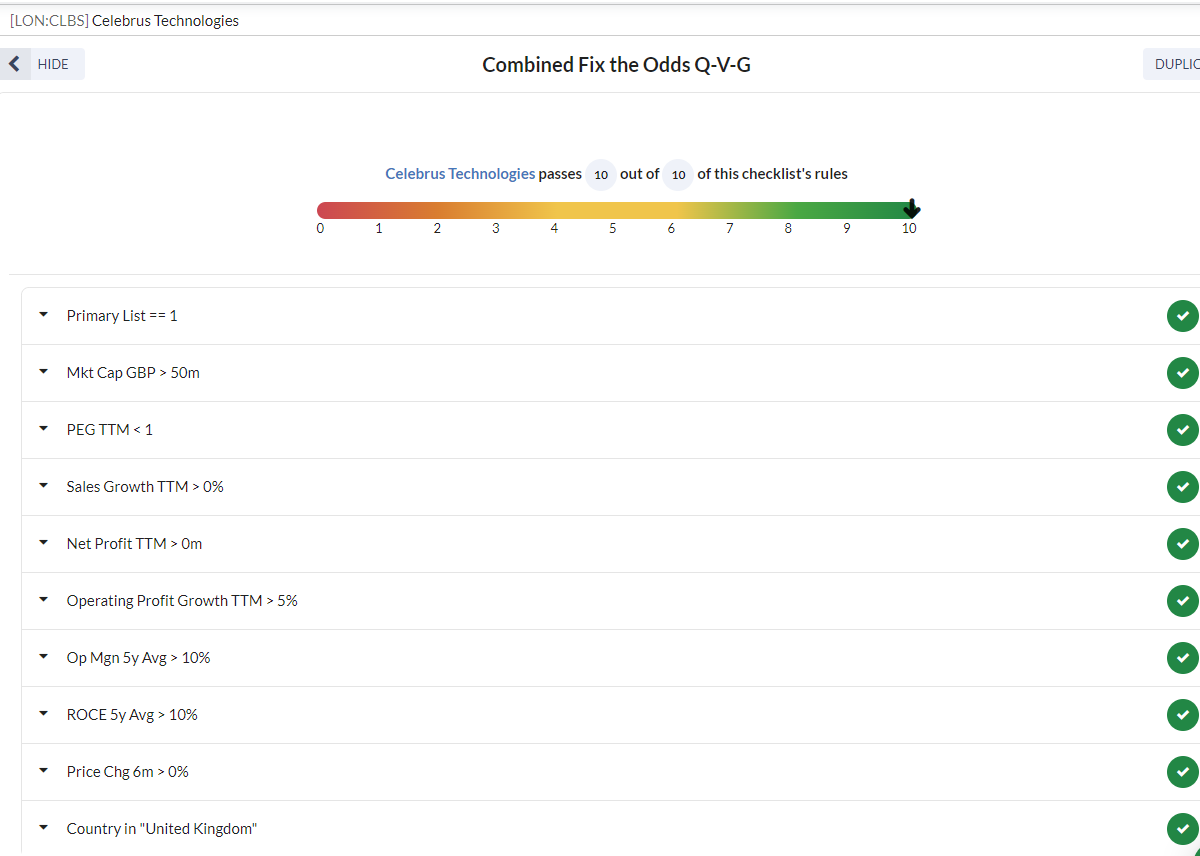The width and height of the screenshot is (1200, 856).
Task: Click green checkmark beside PEG TTM < 1
Action: coord(1182,430)
